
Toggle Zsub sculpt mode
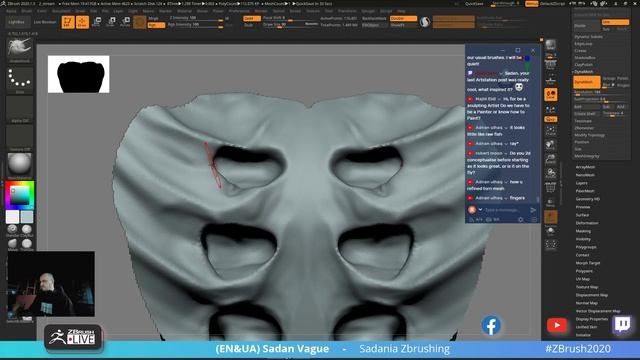tap(249, 25)
